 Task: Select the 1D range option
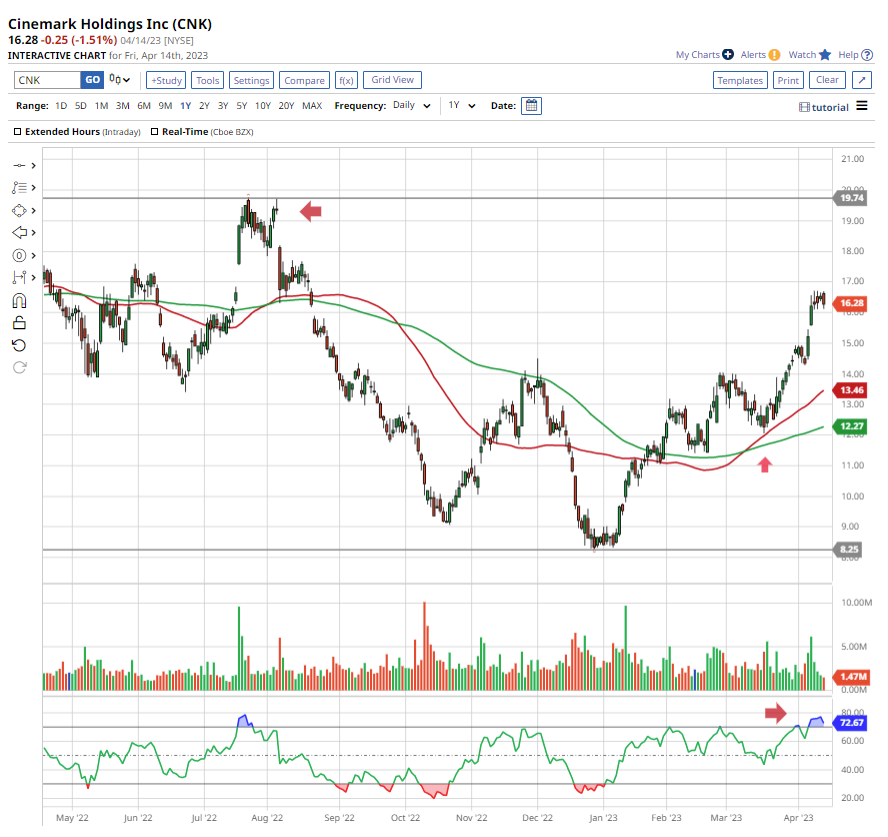(x=61, y=106)
